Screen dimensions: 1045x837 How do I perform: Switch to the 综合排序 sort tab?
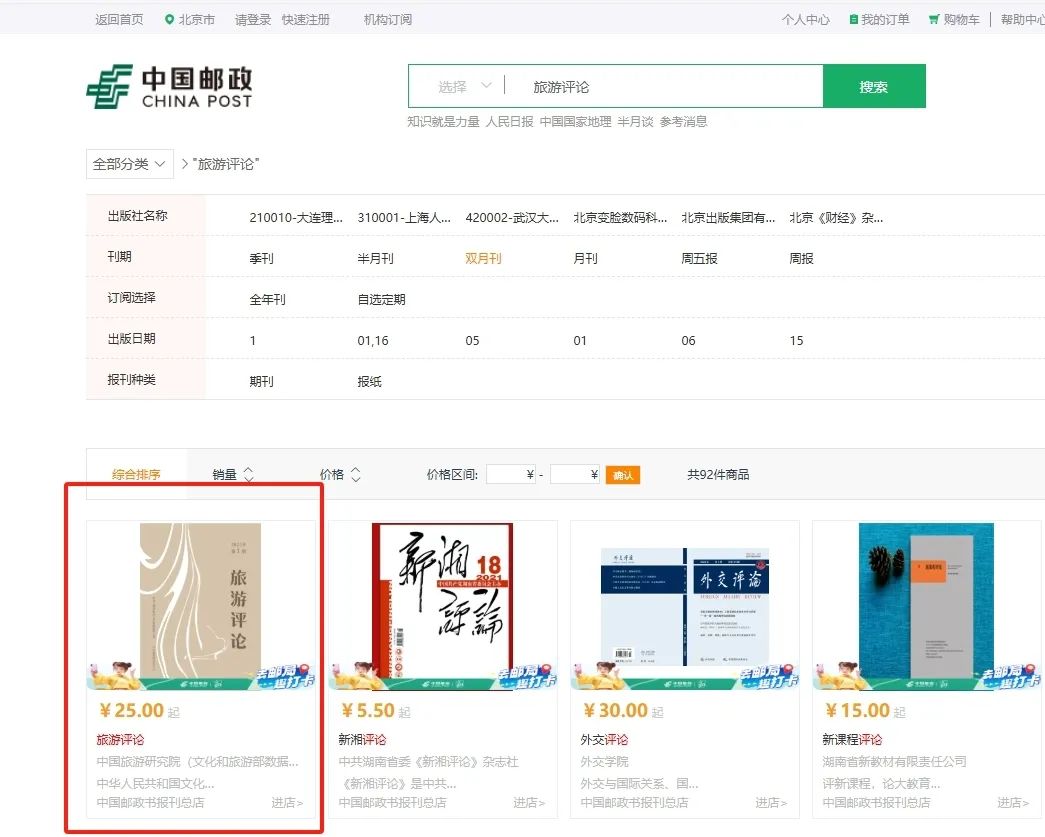136,475
